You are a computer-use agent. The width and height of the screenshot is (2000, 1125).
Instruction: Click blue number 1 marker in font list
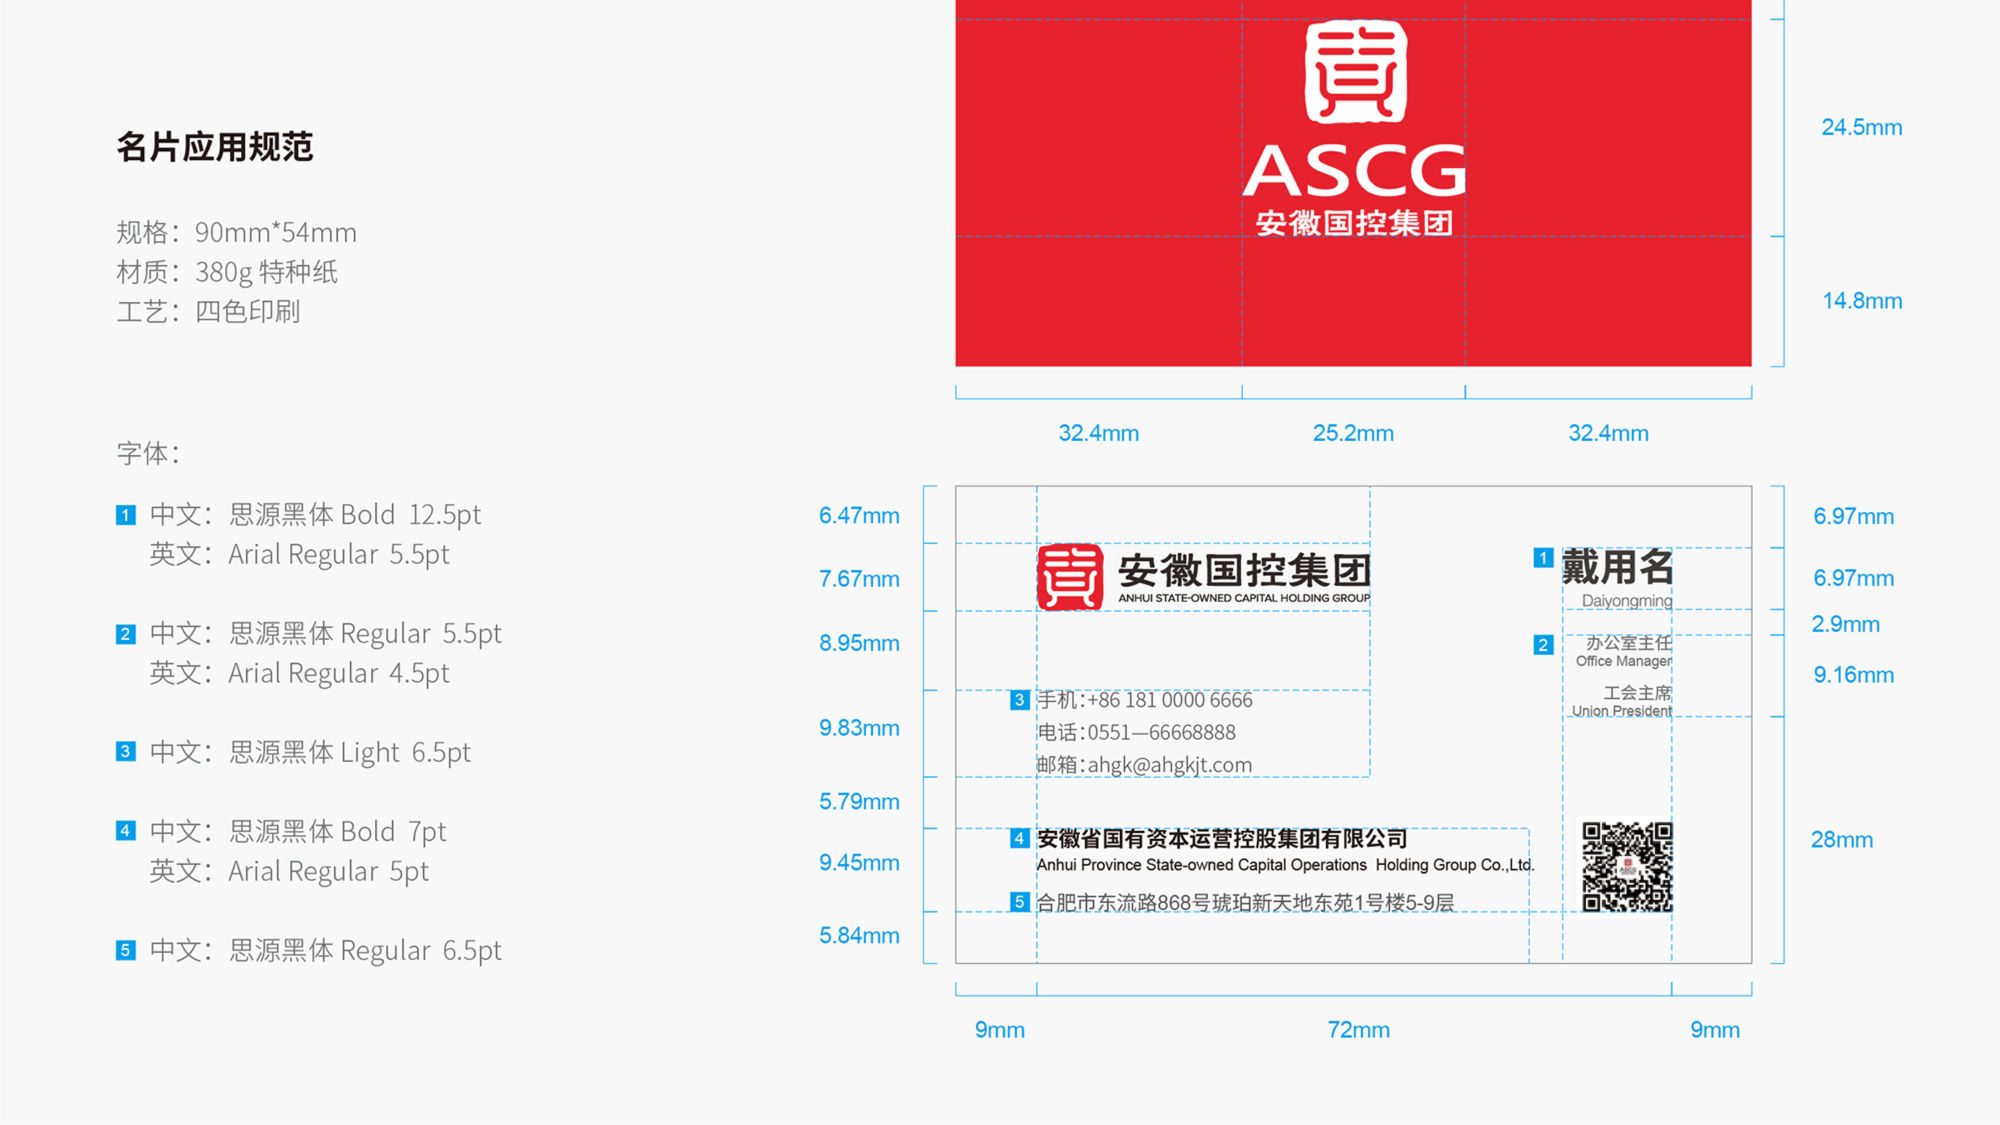click(125, 515)
